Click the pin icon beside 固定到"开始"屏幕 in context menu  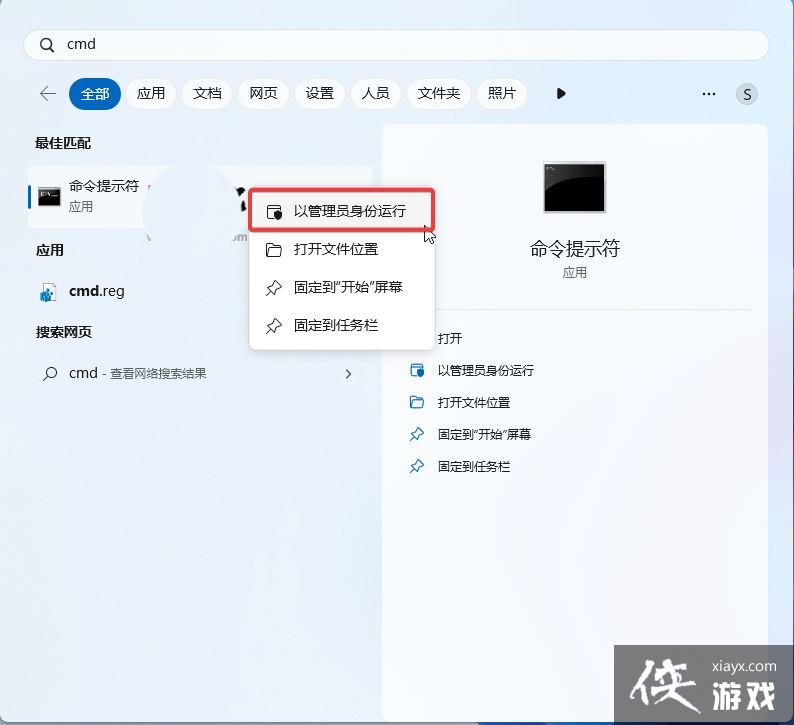pyautogui.click(x=274, y=288)
